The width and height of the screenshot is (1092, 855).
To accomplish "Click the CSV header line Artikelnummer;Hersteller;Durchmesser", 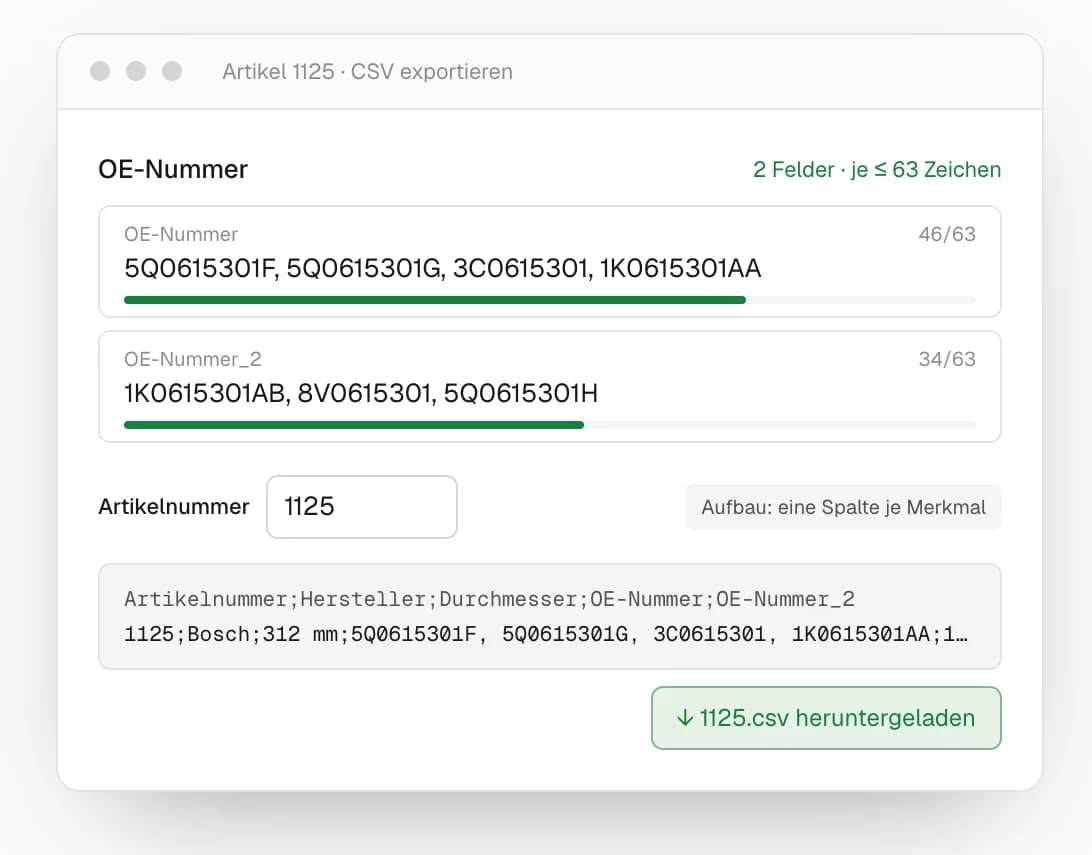I will coord(489,599).
